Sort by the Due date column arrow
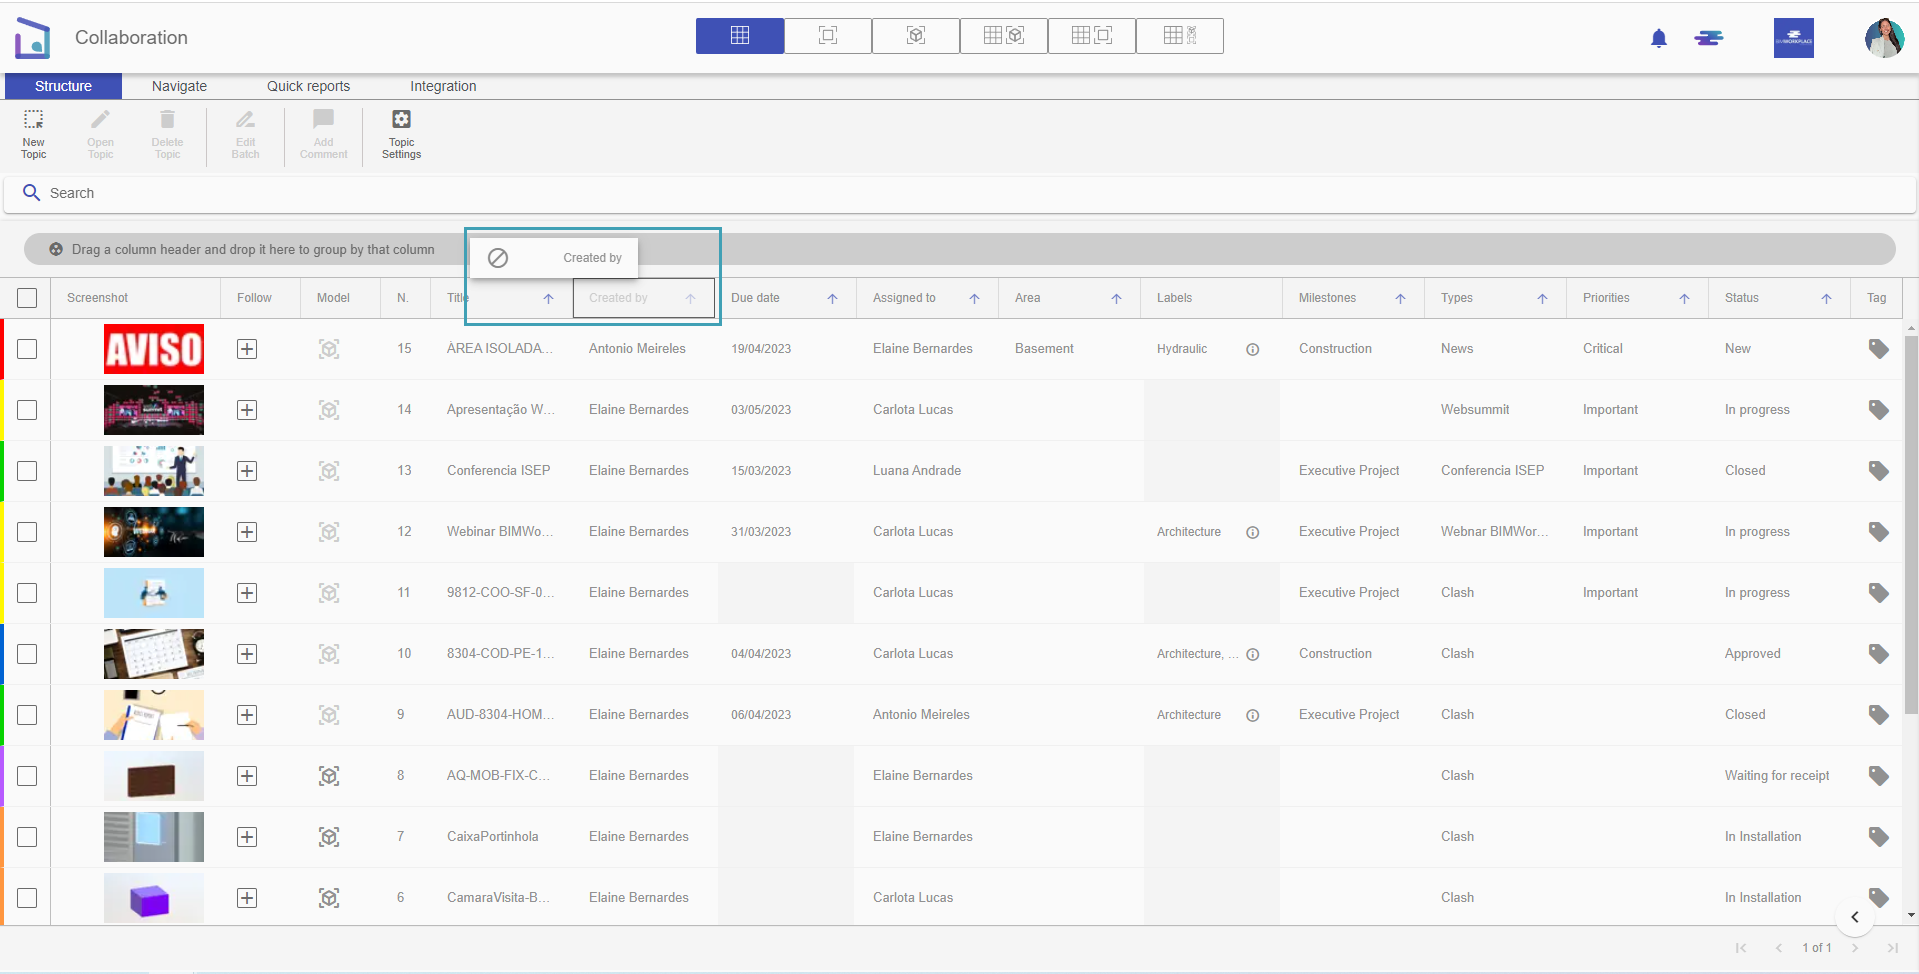Viewport: 1919px width, 974px height. coord(832,299)
